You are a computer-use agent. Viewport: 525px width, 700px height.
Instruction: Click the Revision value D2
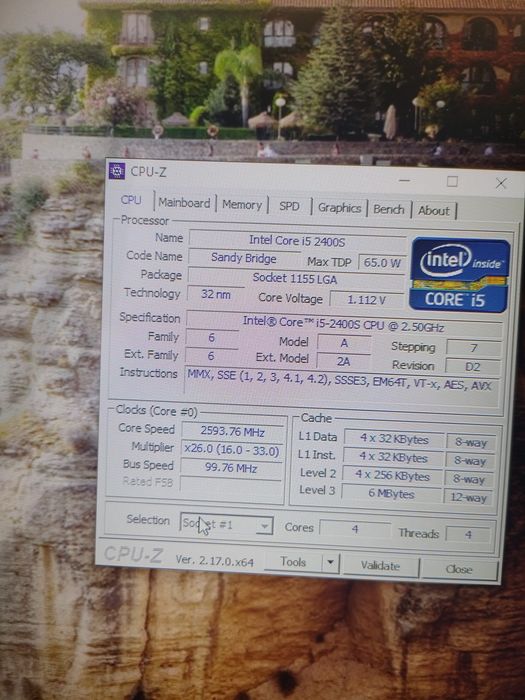pyautogui.click(x=473, y=367)
